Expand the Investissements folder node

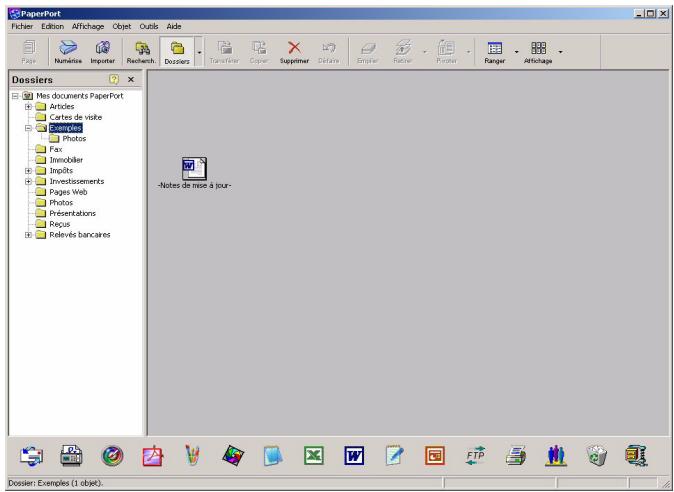click(28, 181)
